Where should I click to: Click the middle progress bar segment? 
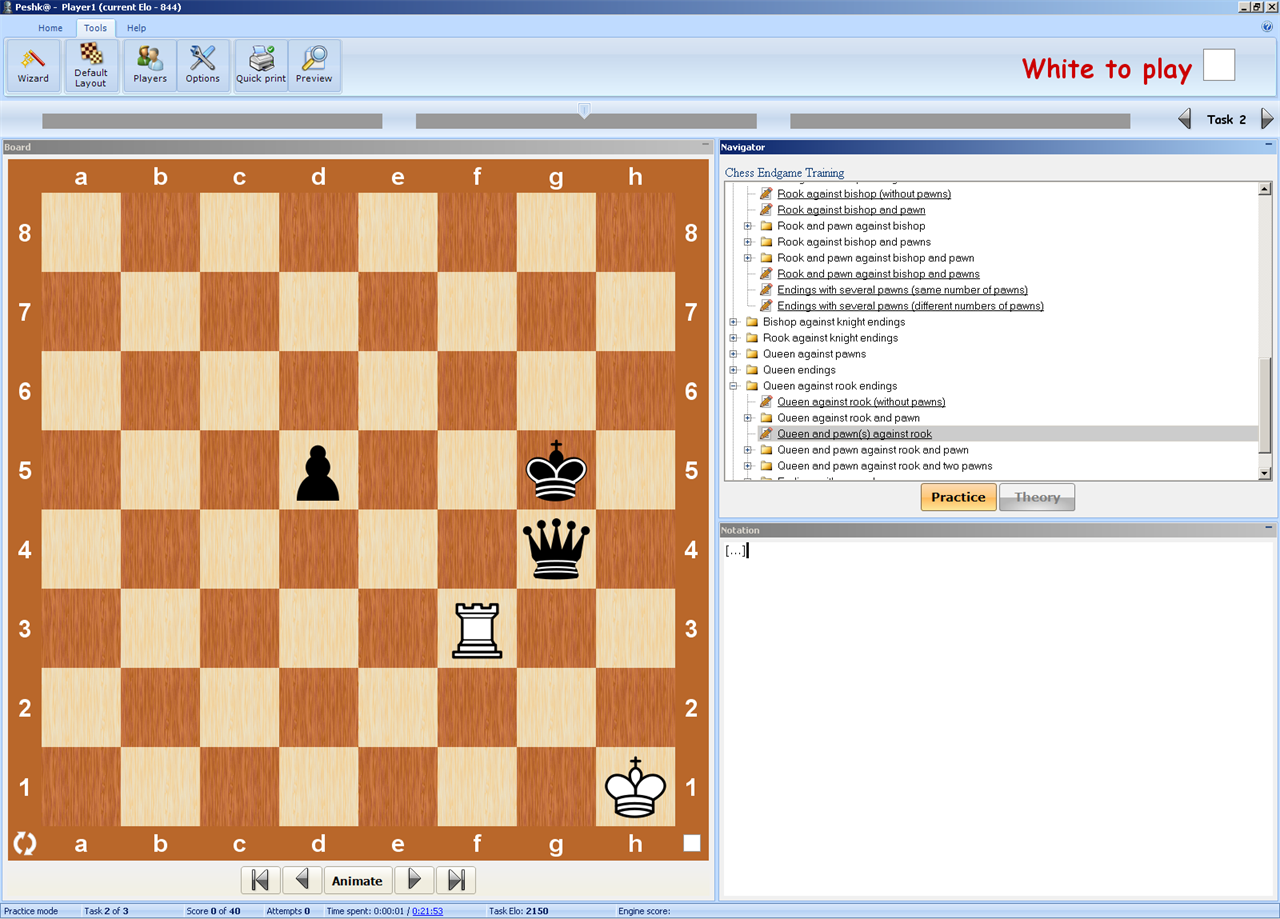[x=586, y=121]
